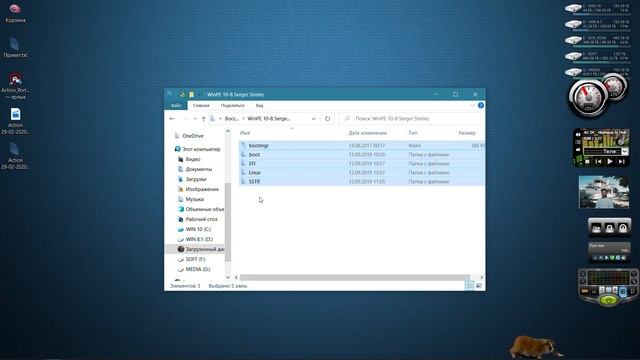Open Объемные объекты in the sidebar

tap(201, 209)
